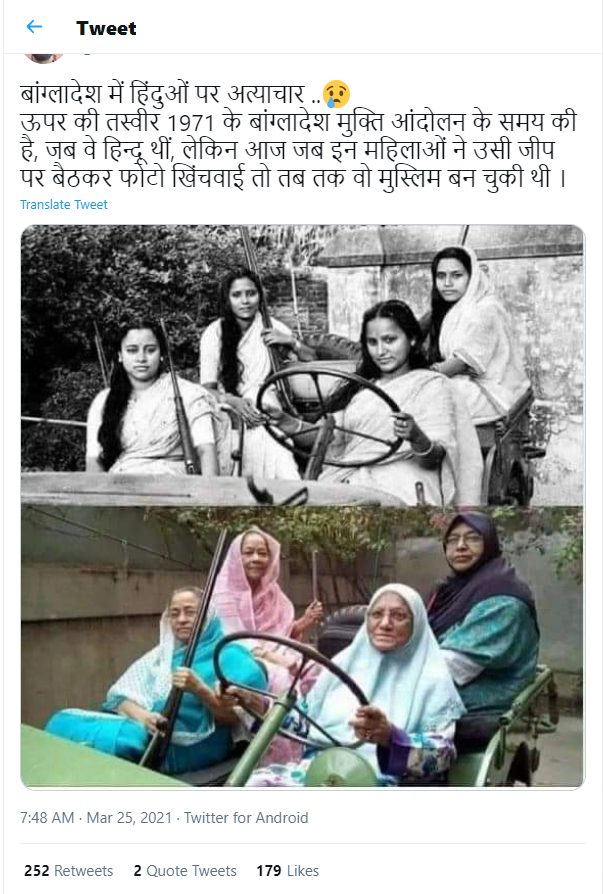
Task: Go back using the blue arrow
Action: [34, 26]
